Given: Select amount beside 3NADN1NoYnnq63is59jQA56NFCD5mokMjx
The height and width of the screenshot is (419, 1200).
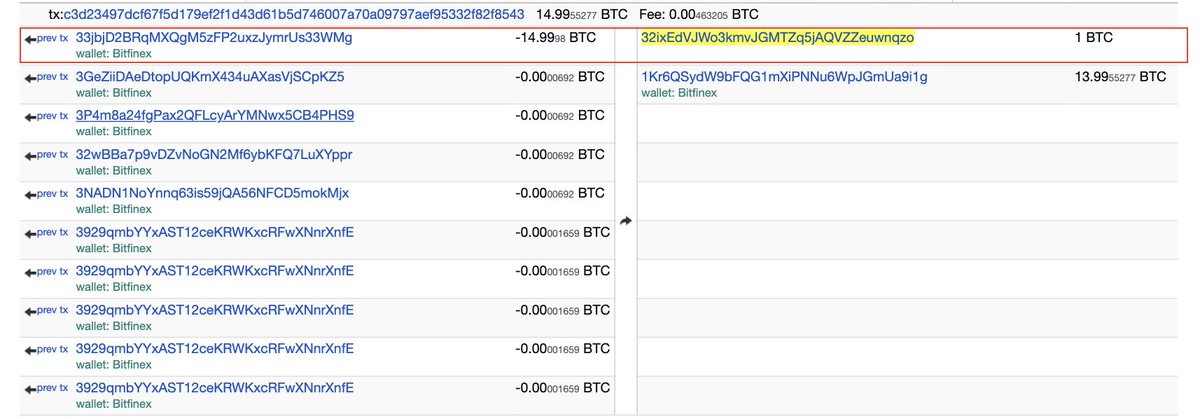Looking at the screenshot, I should coord(560,193).
